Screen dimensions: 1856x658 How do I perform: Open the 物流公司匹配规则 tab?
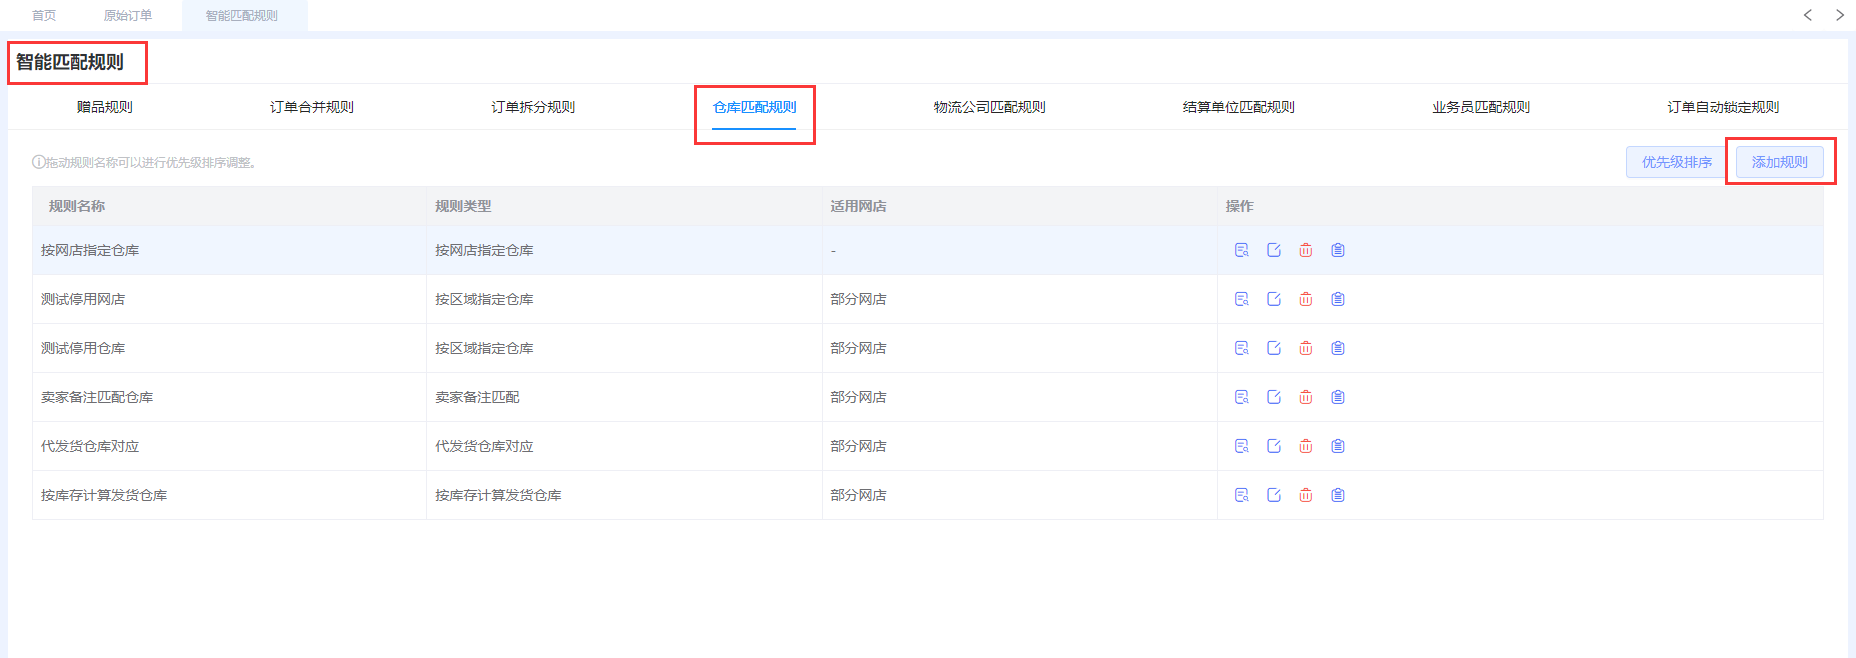click(990, 107)
